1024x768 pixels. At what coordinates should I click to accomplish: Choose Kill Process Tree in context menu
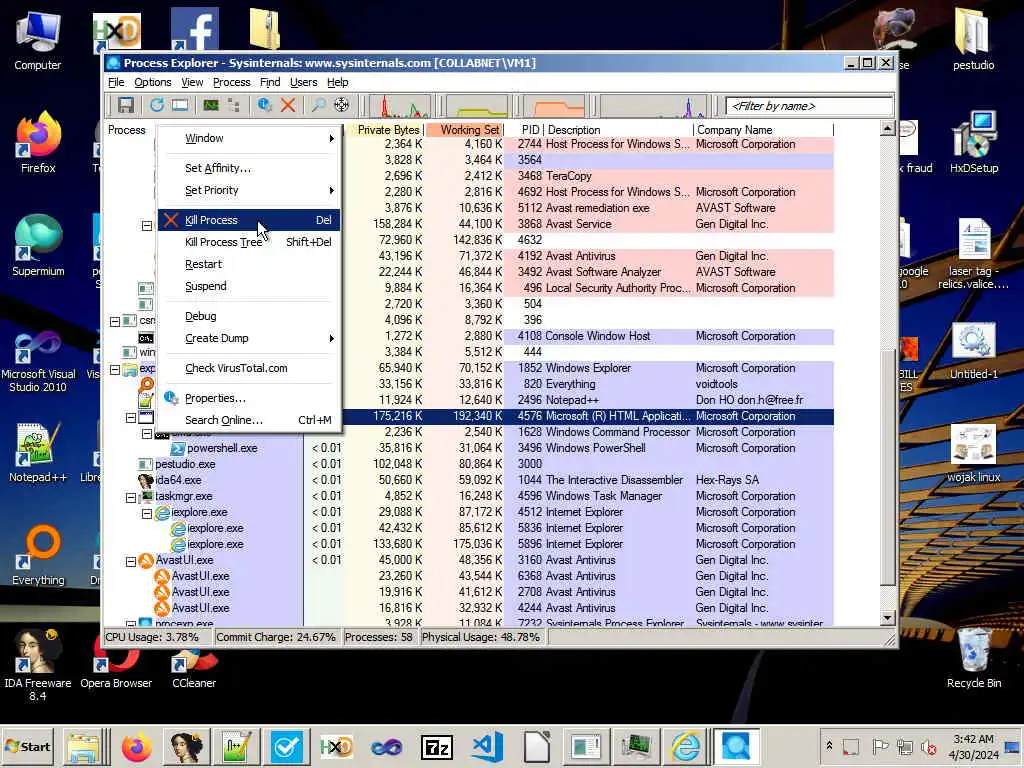tap(249, 242)
